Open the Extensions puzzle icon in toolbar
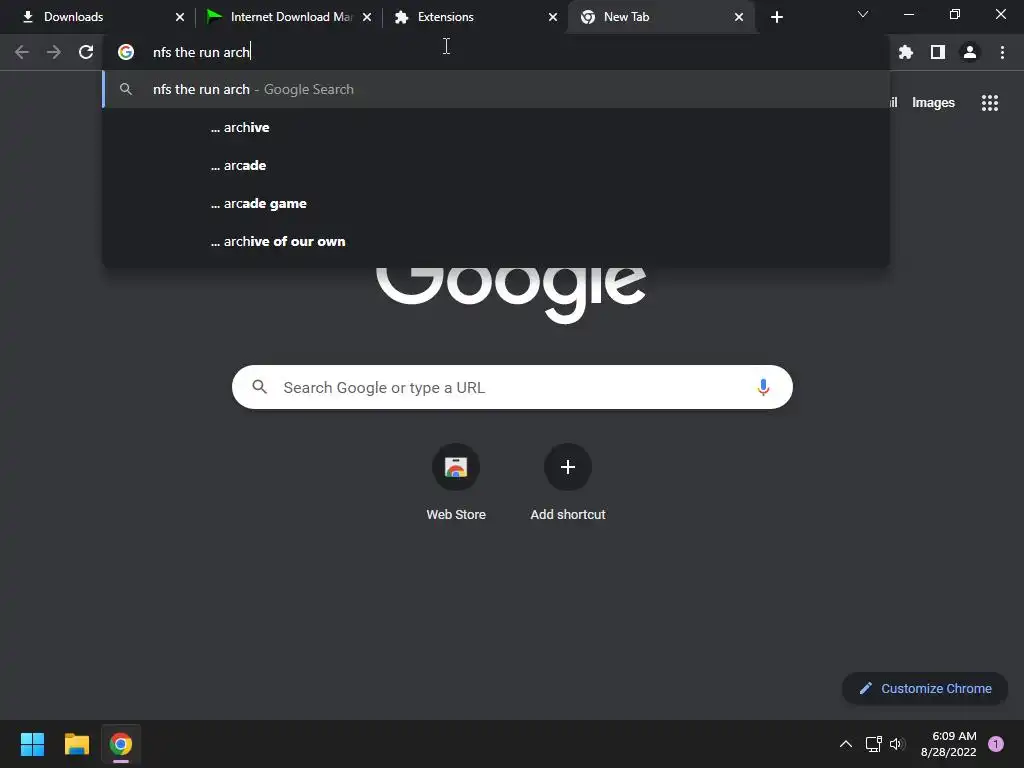The width and height of the screenshot is (1024, 768). point(906,52)
